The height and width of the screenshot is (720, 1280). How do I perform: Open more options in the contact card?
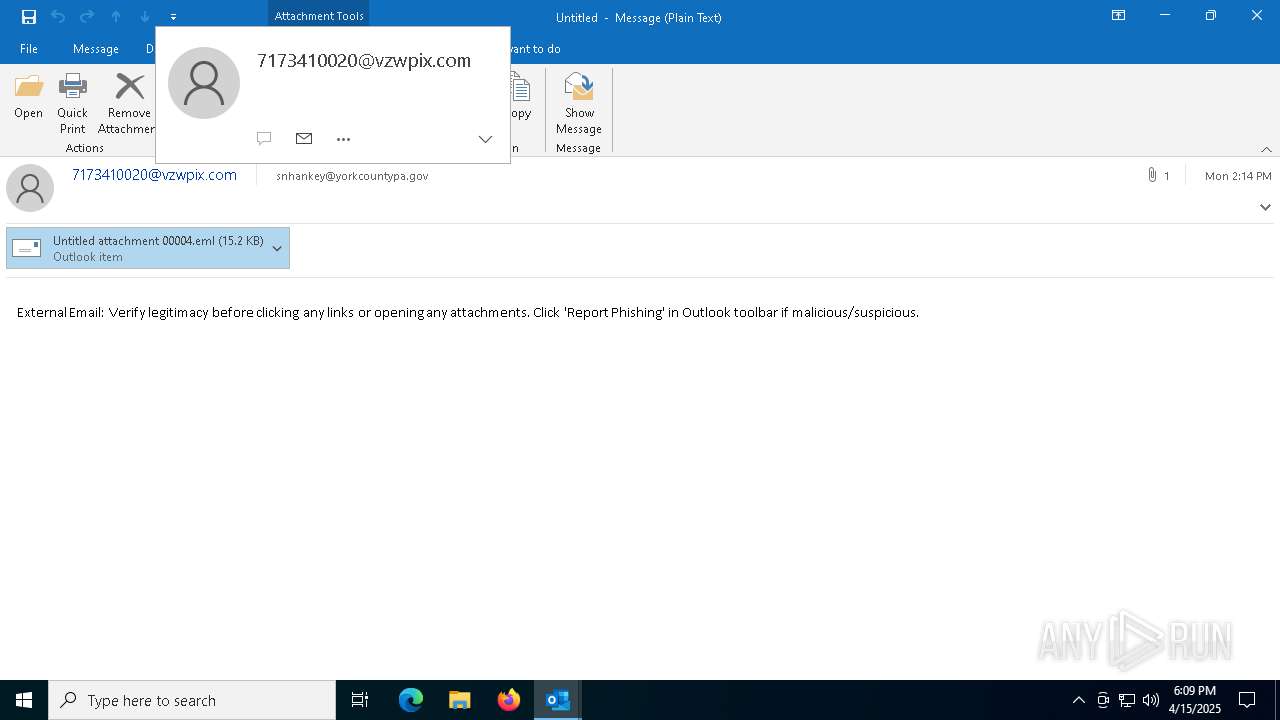(344, 139)
